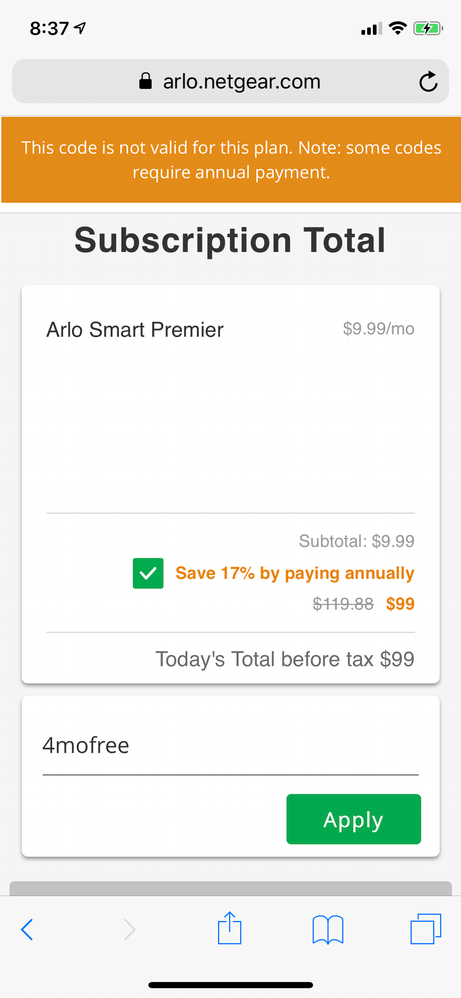
Task: Focus the promo code field containing 4mofree
Action: pos(230,745)
